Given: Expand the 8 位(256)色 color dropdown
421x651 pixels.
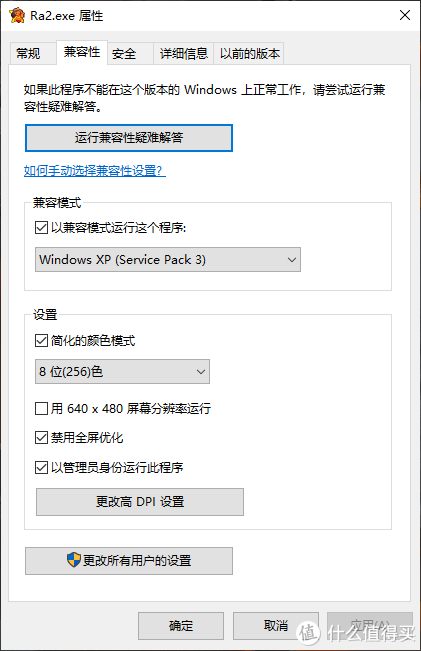Looking at the screenshot, I should [122, 372].
